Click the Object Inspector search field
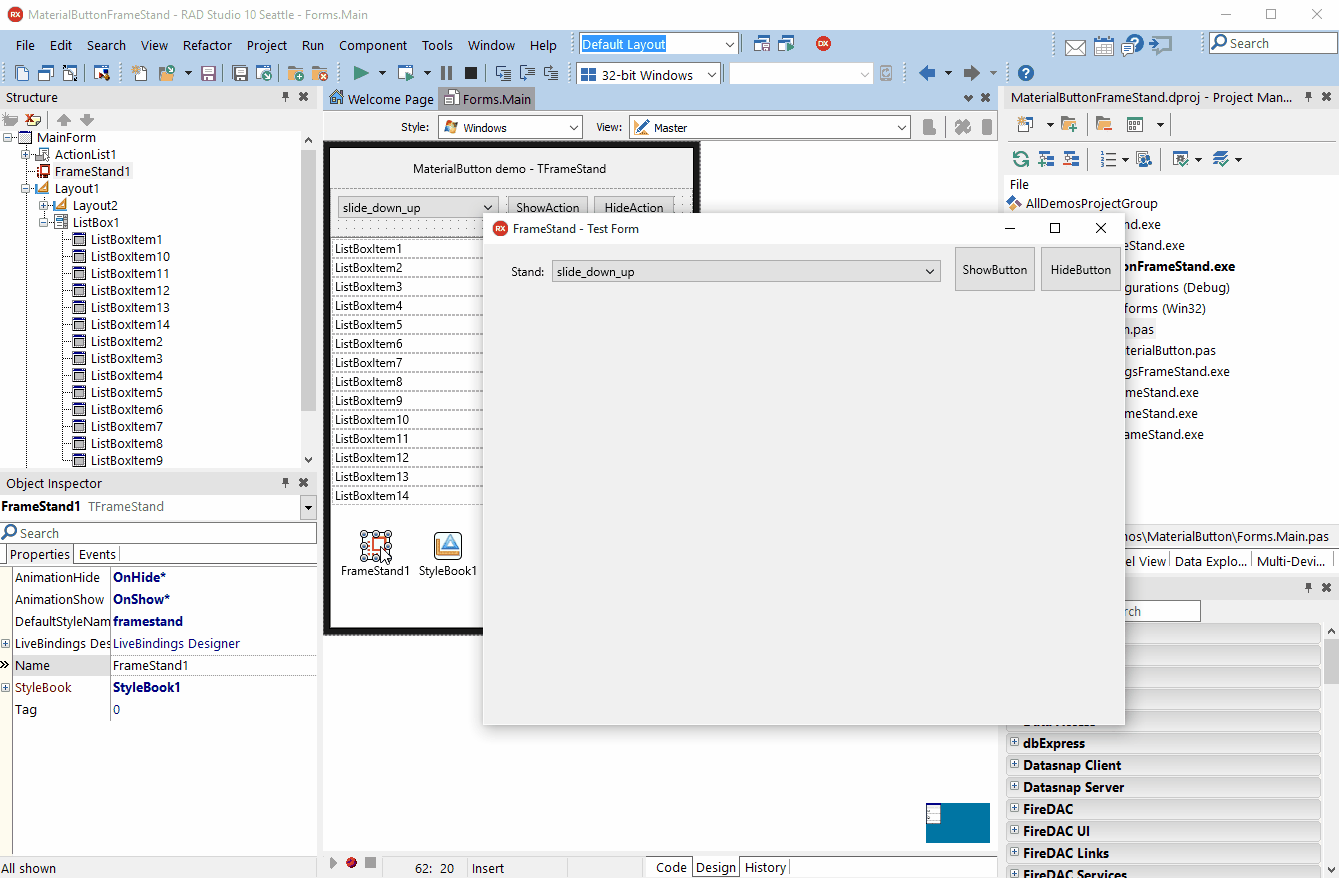Image resolution: width=1339 pixels, height=878 pixels. [x=158, y=533]
